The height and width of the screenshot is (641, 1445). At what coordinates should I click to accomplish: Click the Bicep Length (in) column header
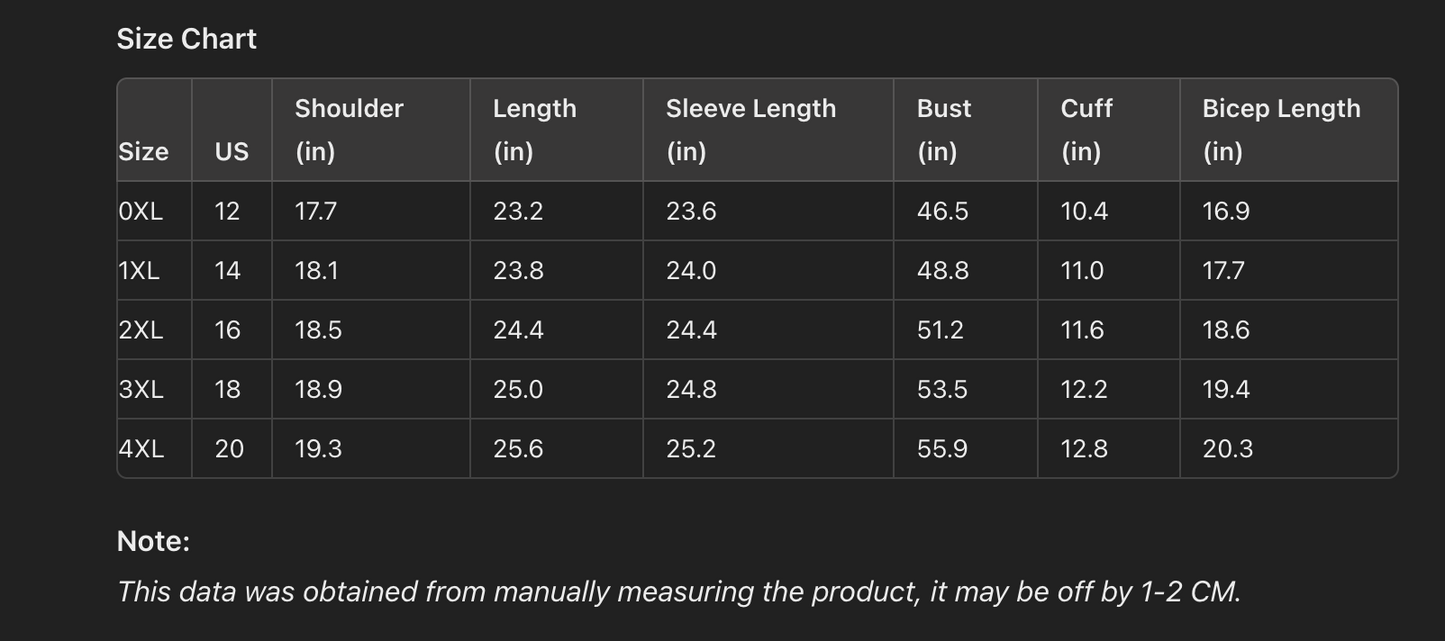coord(1280,129)
